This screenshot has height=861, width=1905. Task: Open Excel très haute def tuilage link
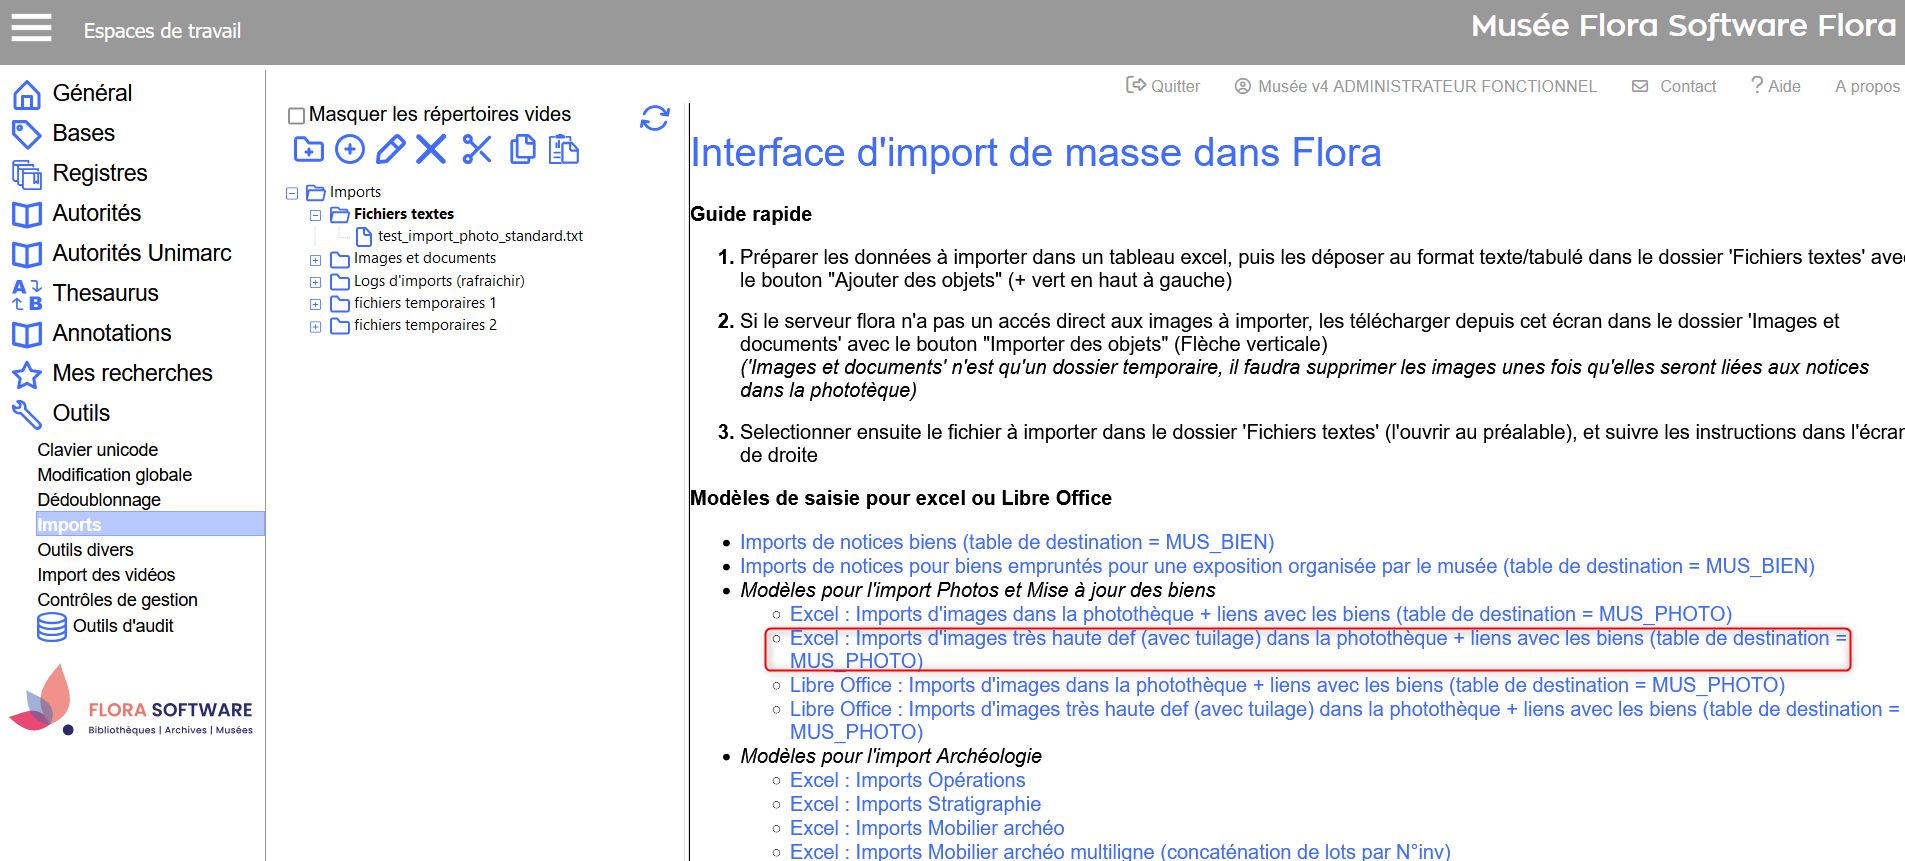click(1318, 649)
